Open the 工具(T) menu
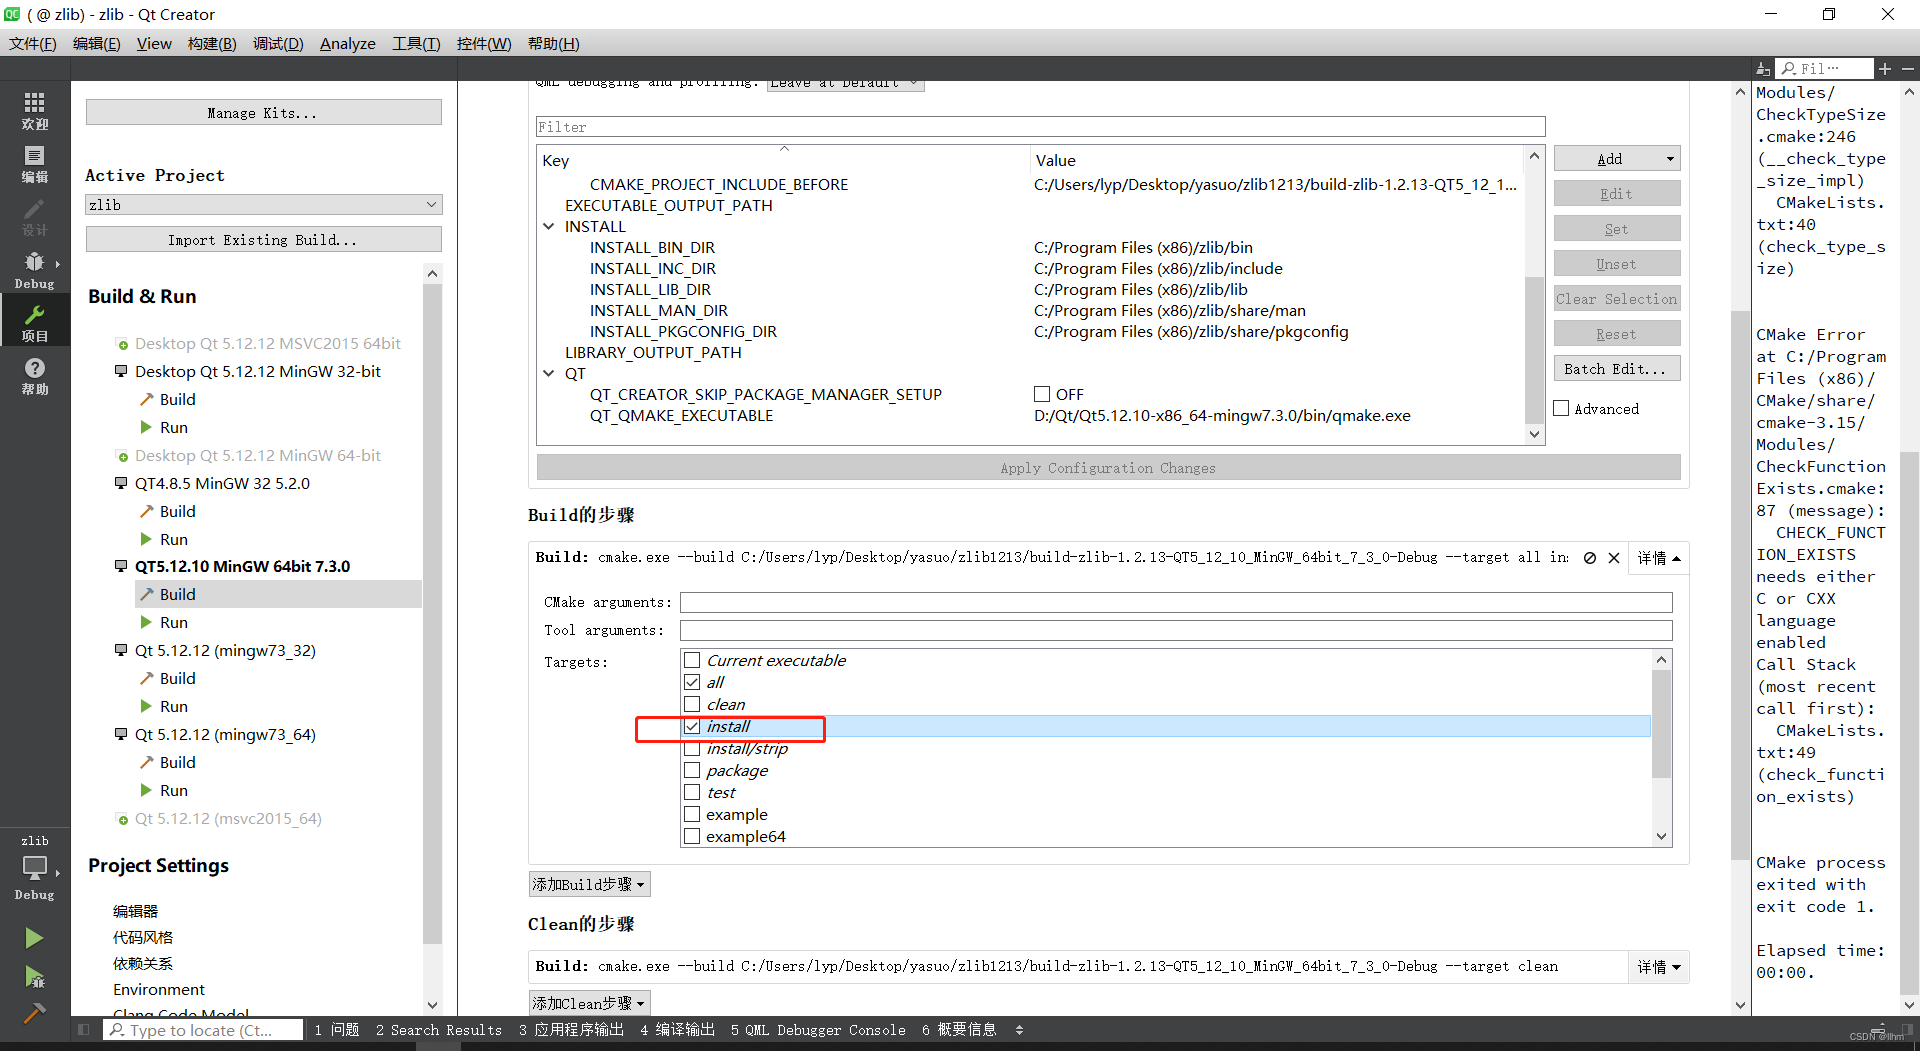Image resolution: width=1920 pixels, height=1051 pixels. [x=416, y=43]
